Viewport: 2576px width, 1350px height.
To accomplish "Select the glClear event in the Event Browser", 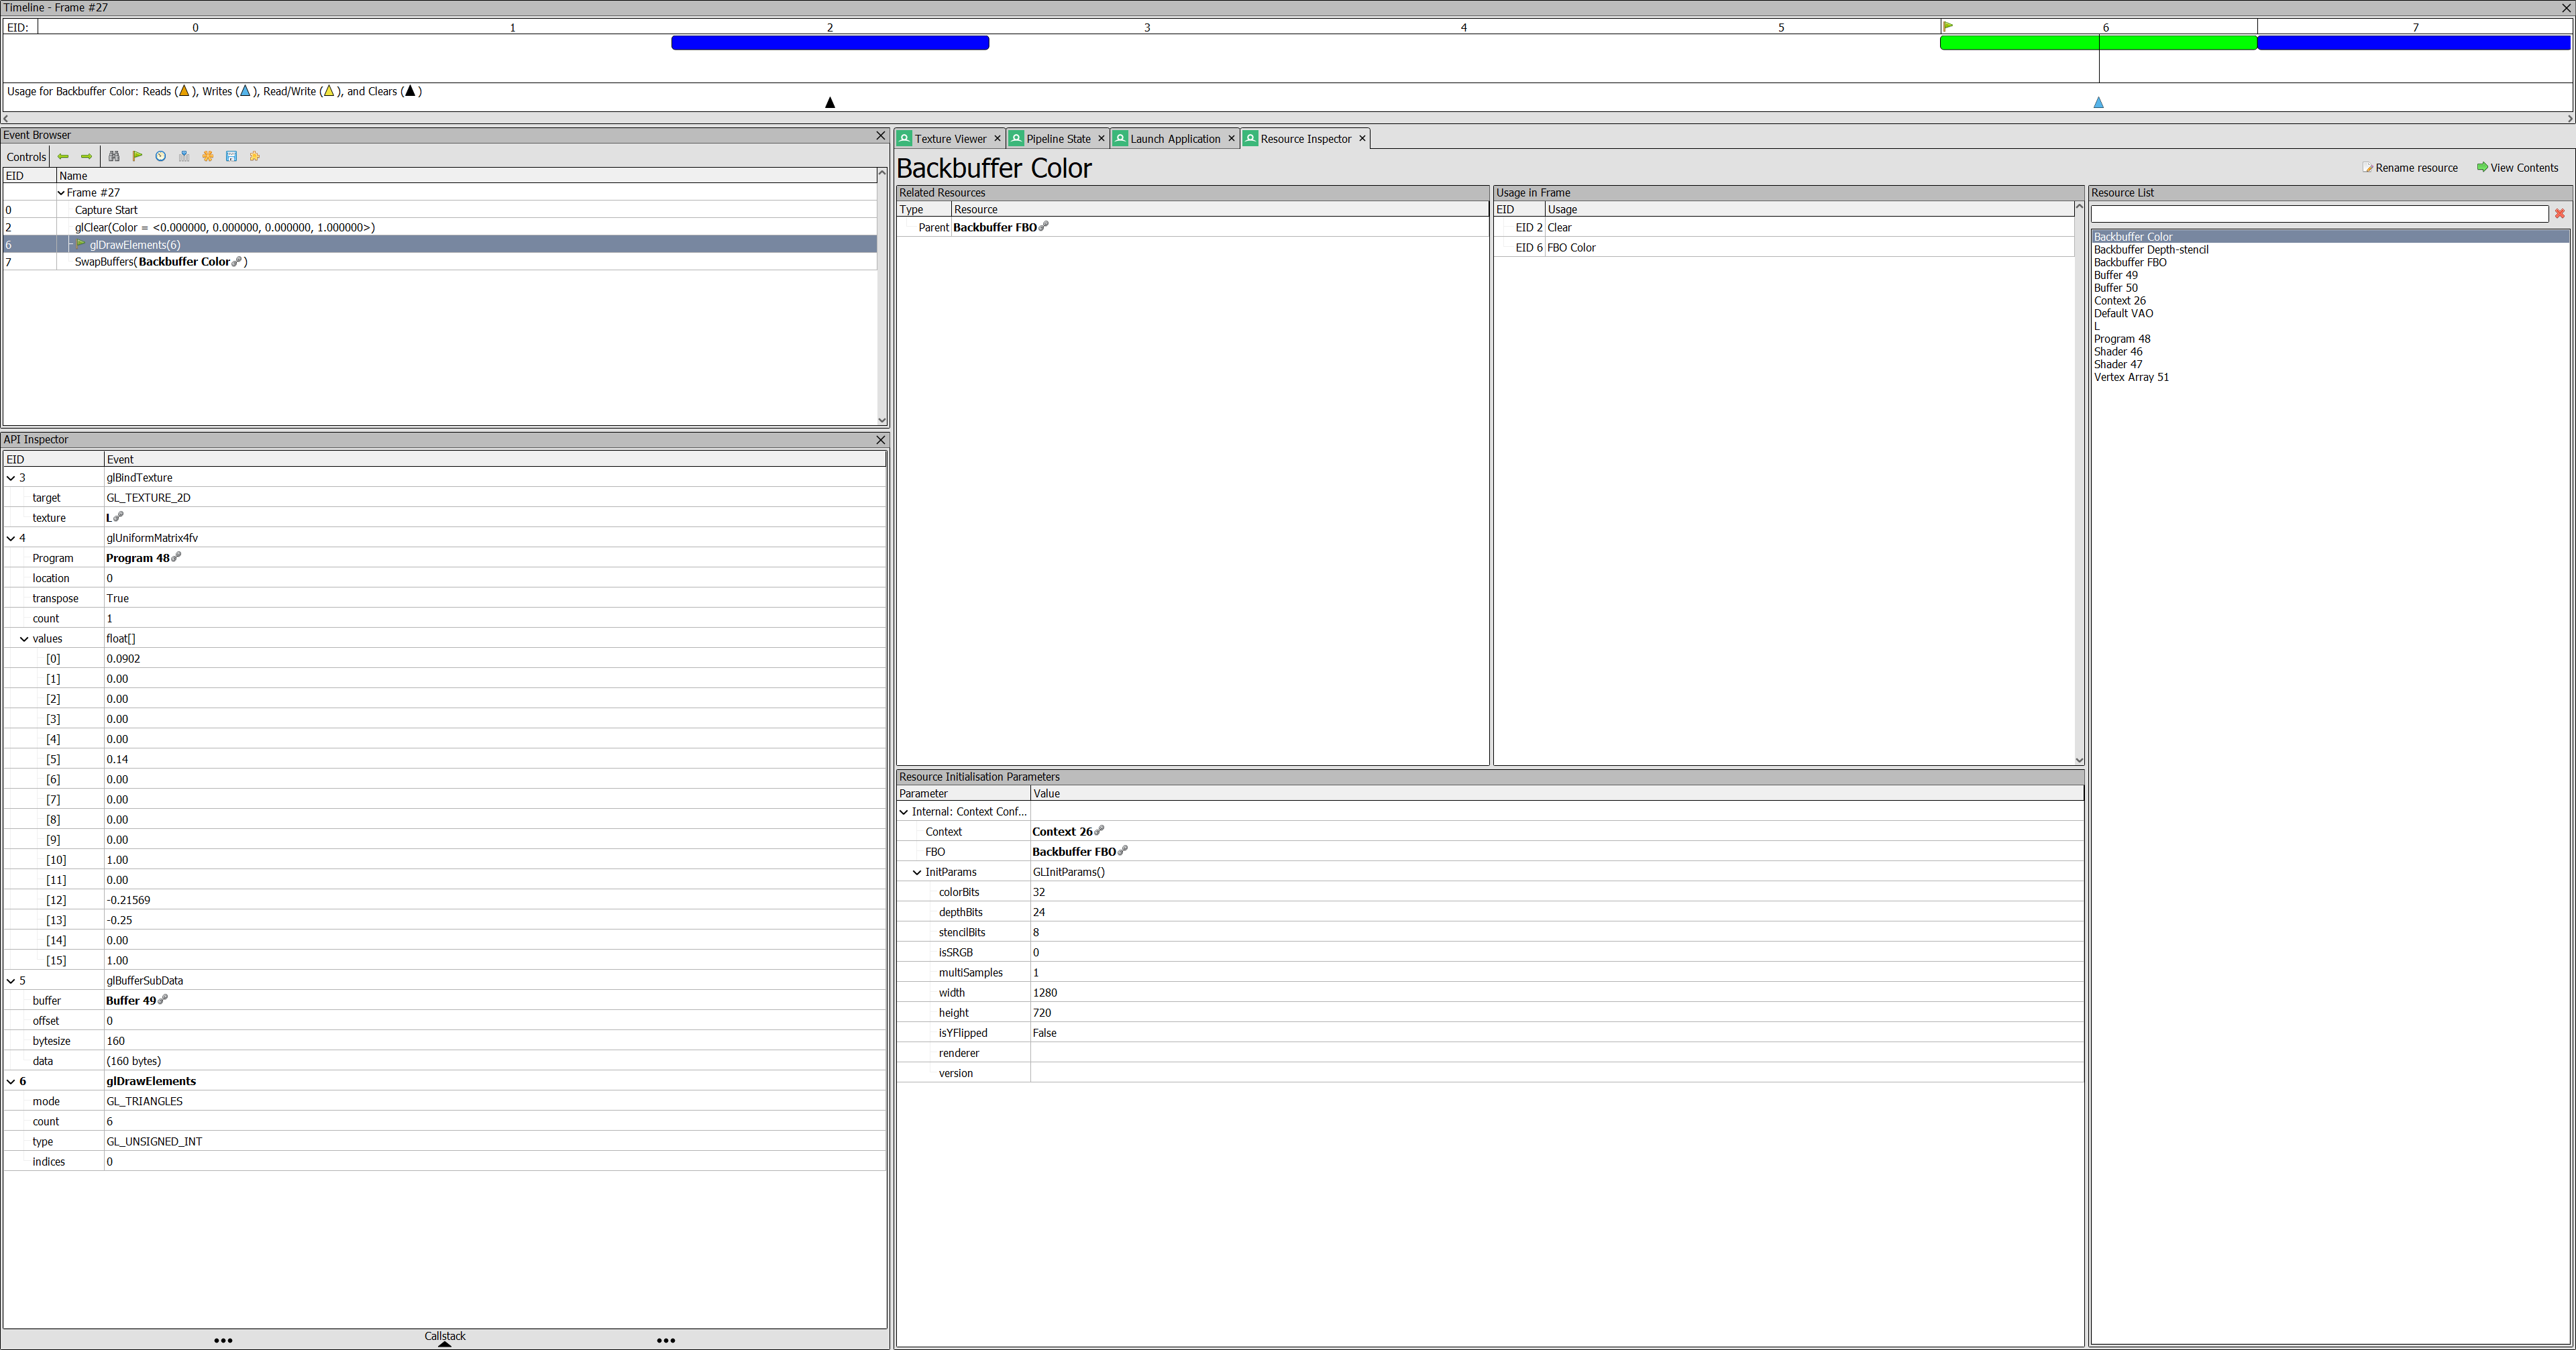I will [x=225, y=227].
